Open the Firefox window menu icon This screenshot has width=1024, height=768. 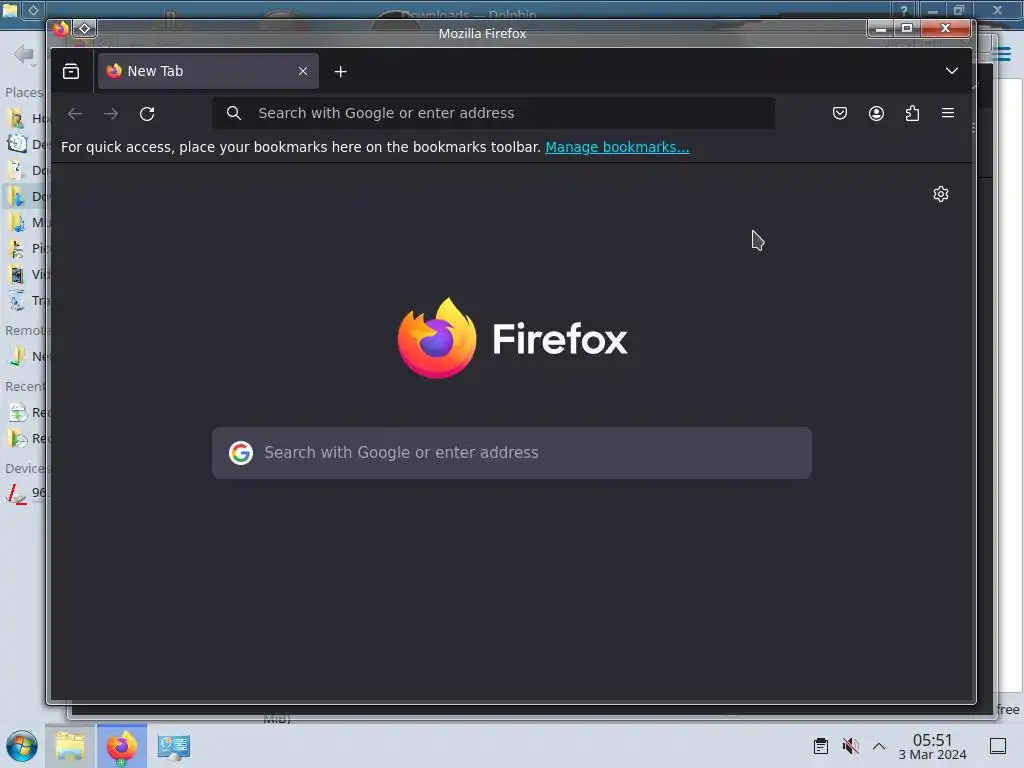(x=61, y=29)
